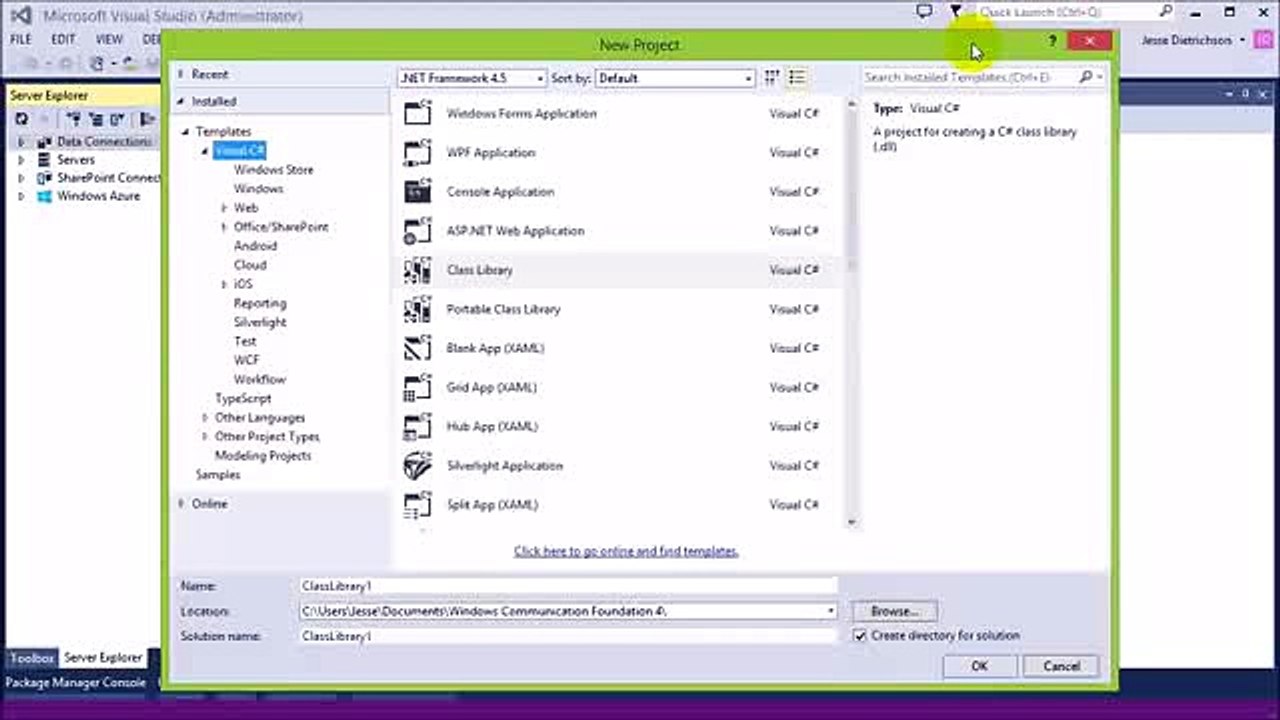This screenshot has height=720, width=1280.
Task: Click the Quick Launch search magnifier
Action: (1166, 12)
